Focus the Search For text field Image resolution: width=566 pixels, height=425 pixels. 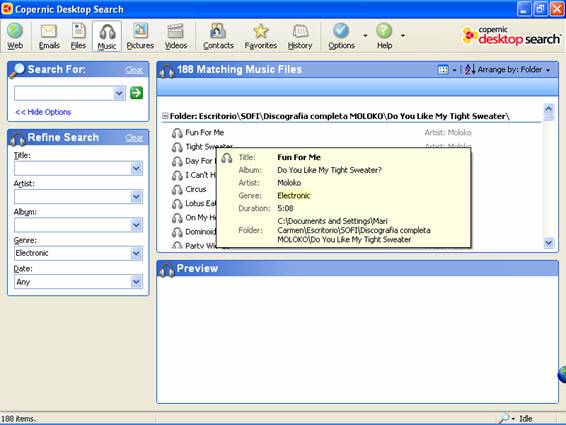(64, 93)
